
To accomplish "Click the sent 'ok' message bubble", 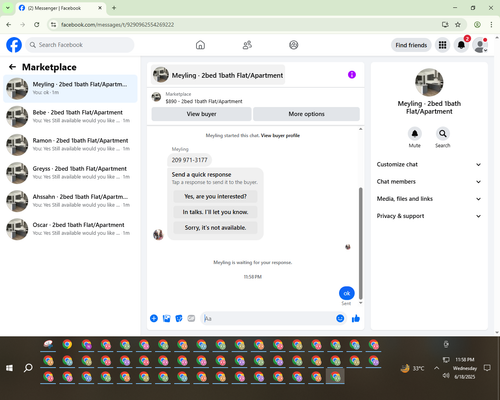I will coord(347,293).
